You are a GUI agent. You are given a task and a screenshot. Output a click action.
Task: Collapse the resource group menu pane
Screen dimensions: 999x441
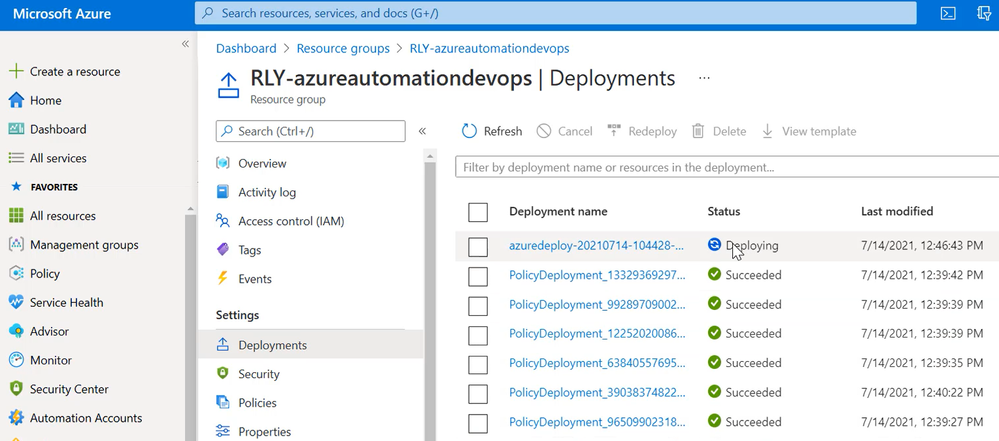point(422,131)
